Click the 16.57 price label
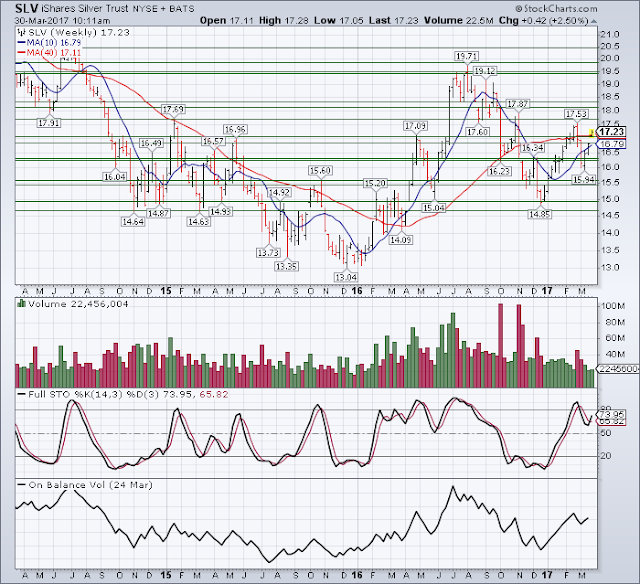 [x=213, y=141]
